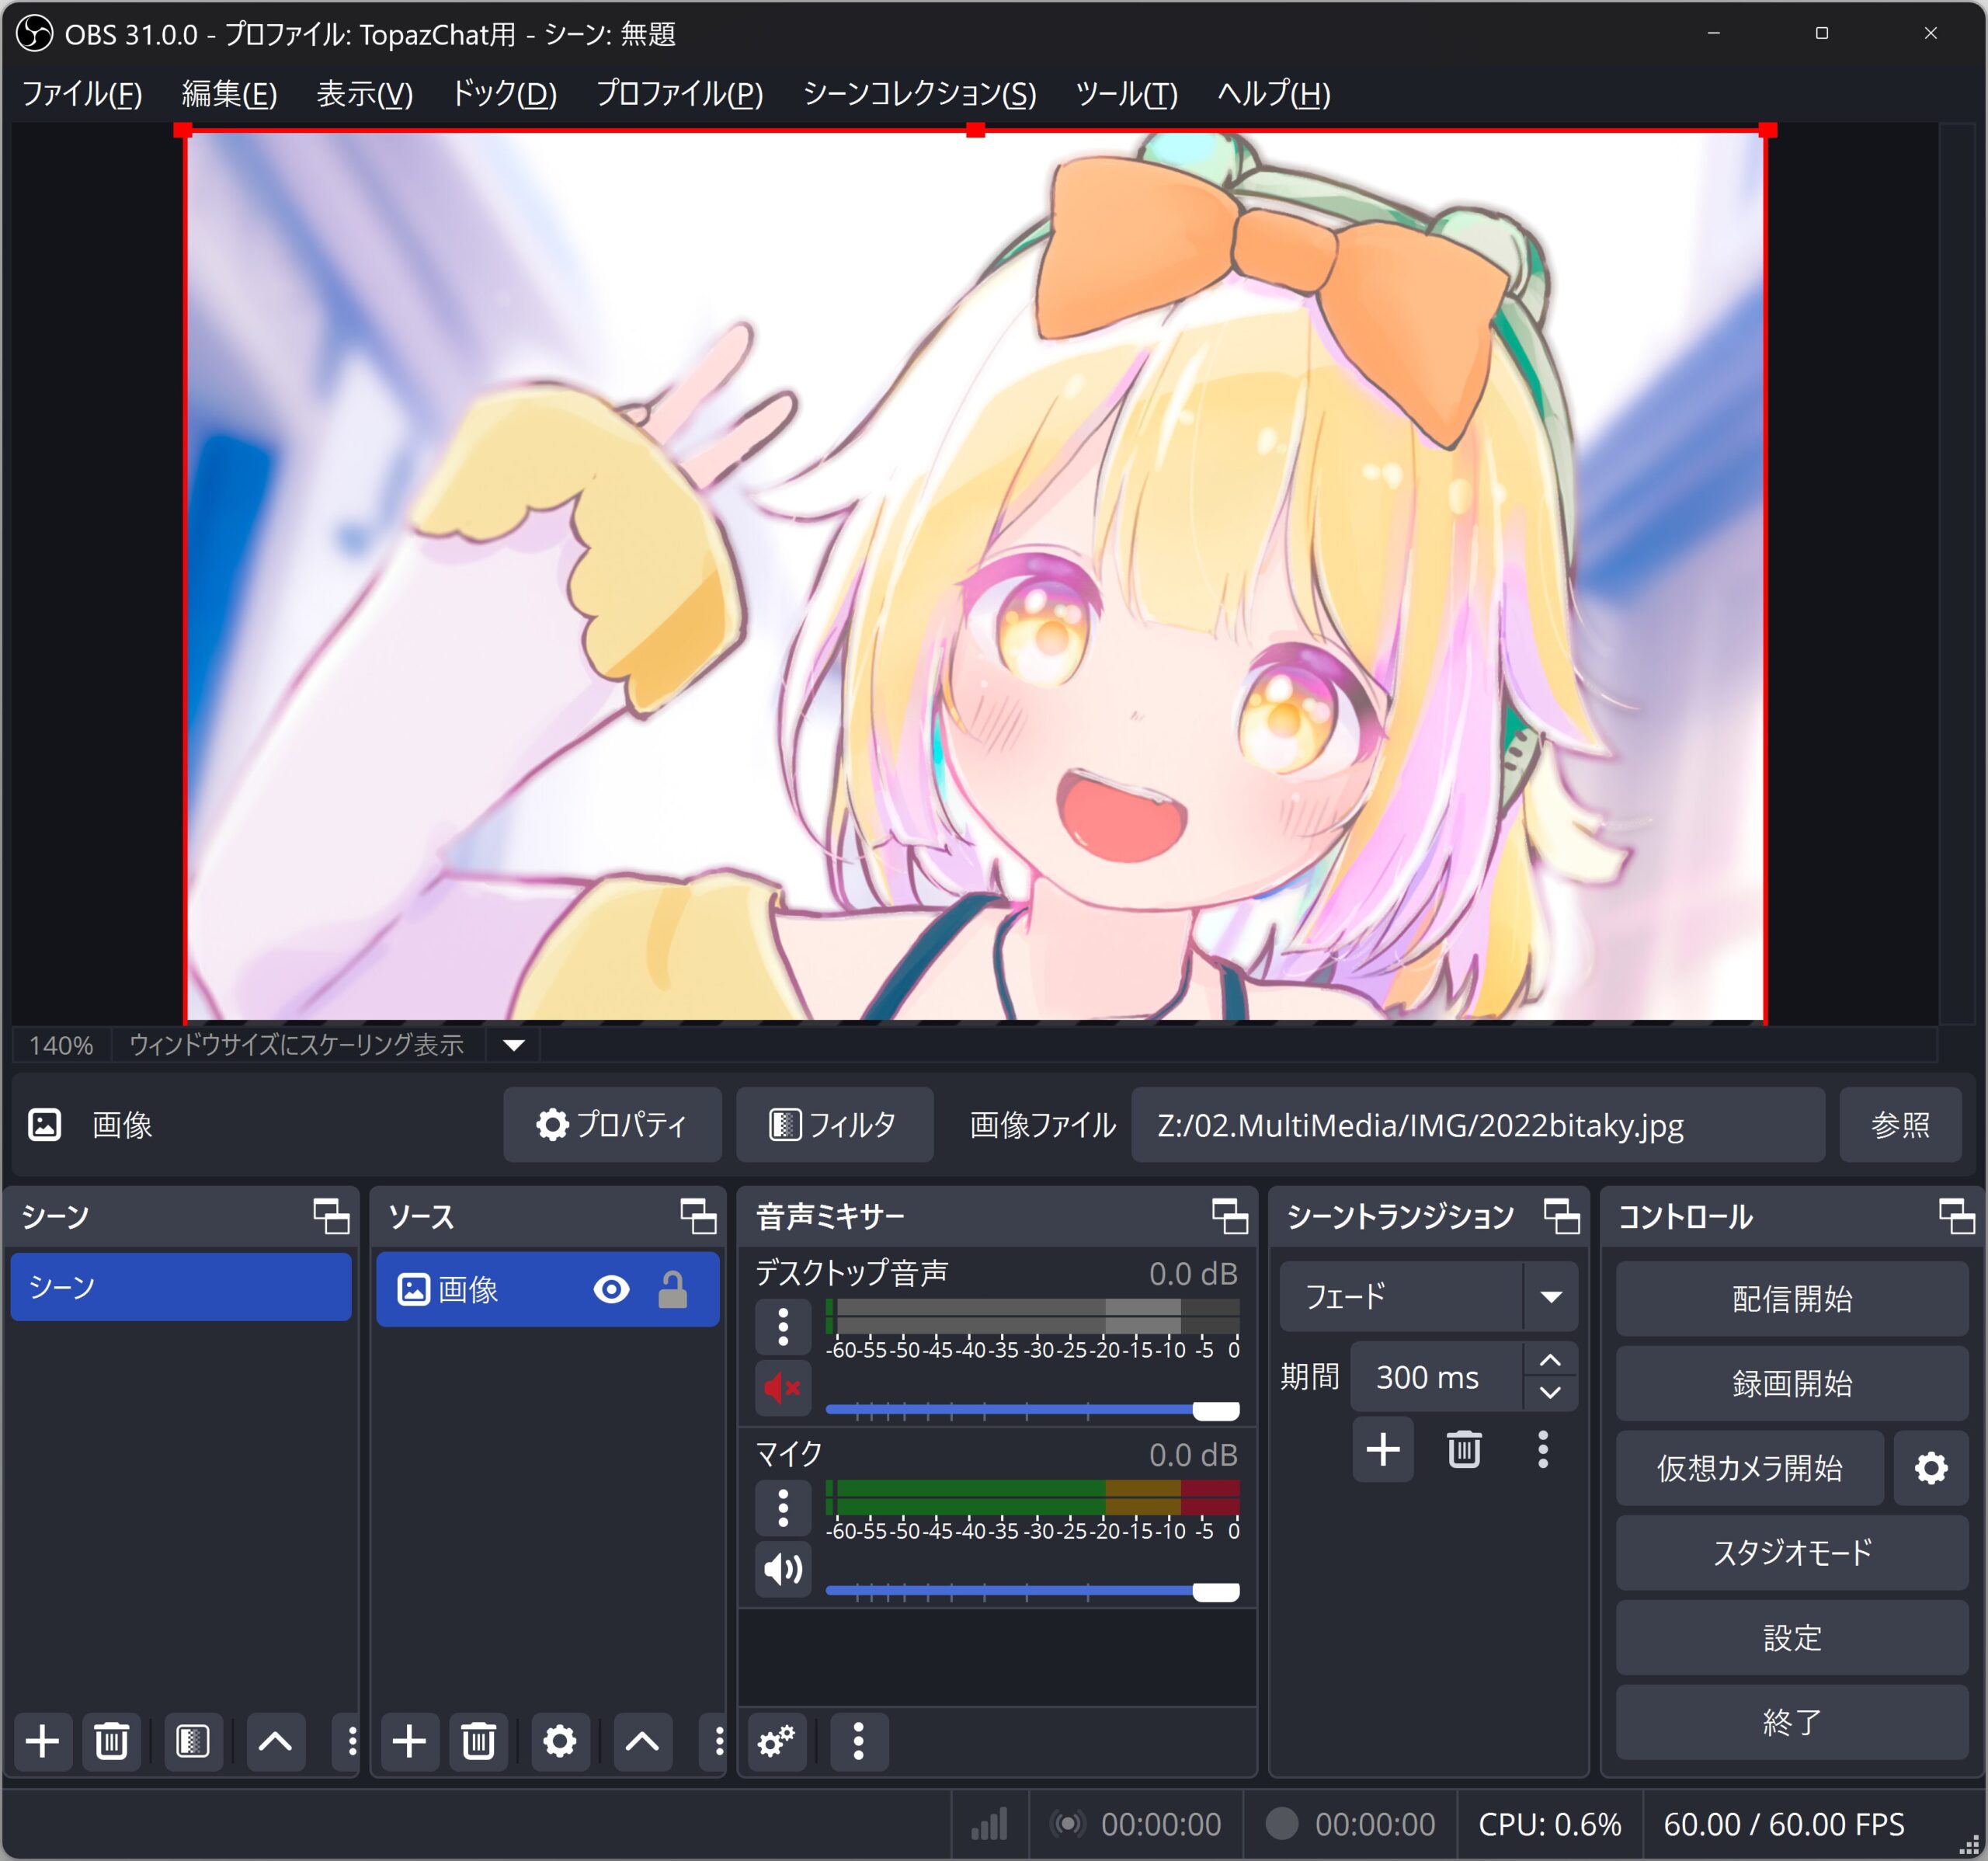1988x1861 pixels.
Task: Add a new source with plus icon
Action: (x=409, y=1741)
